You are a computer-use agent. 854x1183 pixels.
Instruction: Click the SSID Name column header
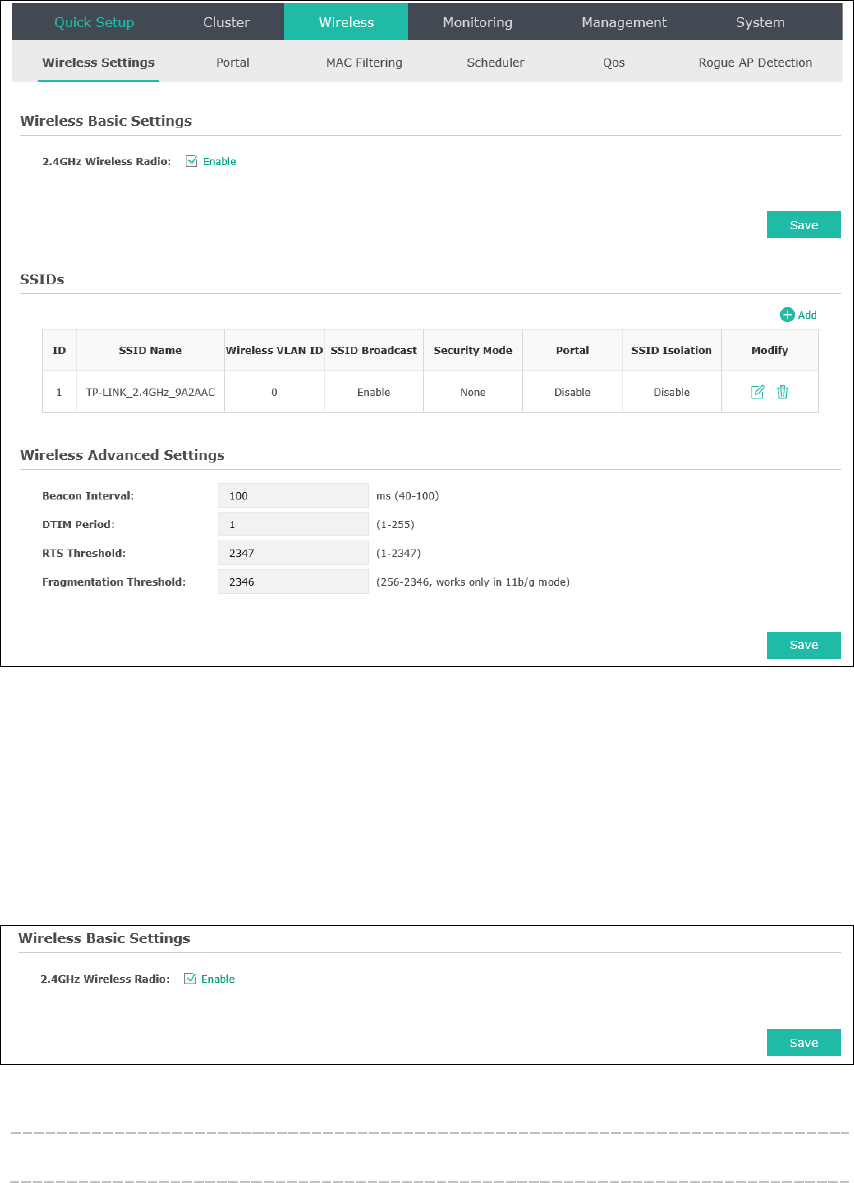point(150,350)
